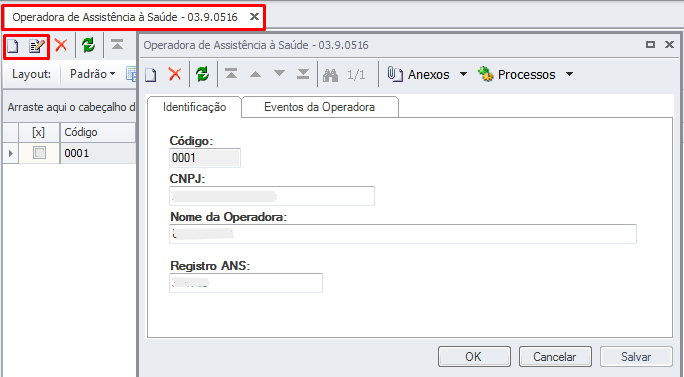Viewport: 684px width, 377px height.
Task: Click red Delete X in dialog toolbar
Action: tap(175, 74)
